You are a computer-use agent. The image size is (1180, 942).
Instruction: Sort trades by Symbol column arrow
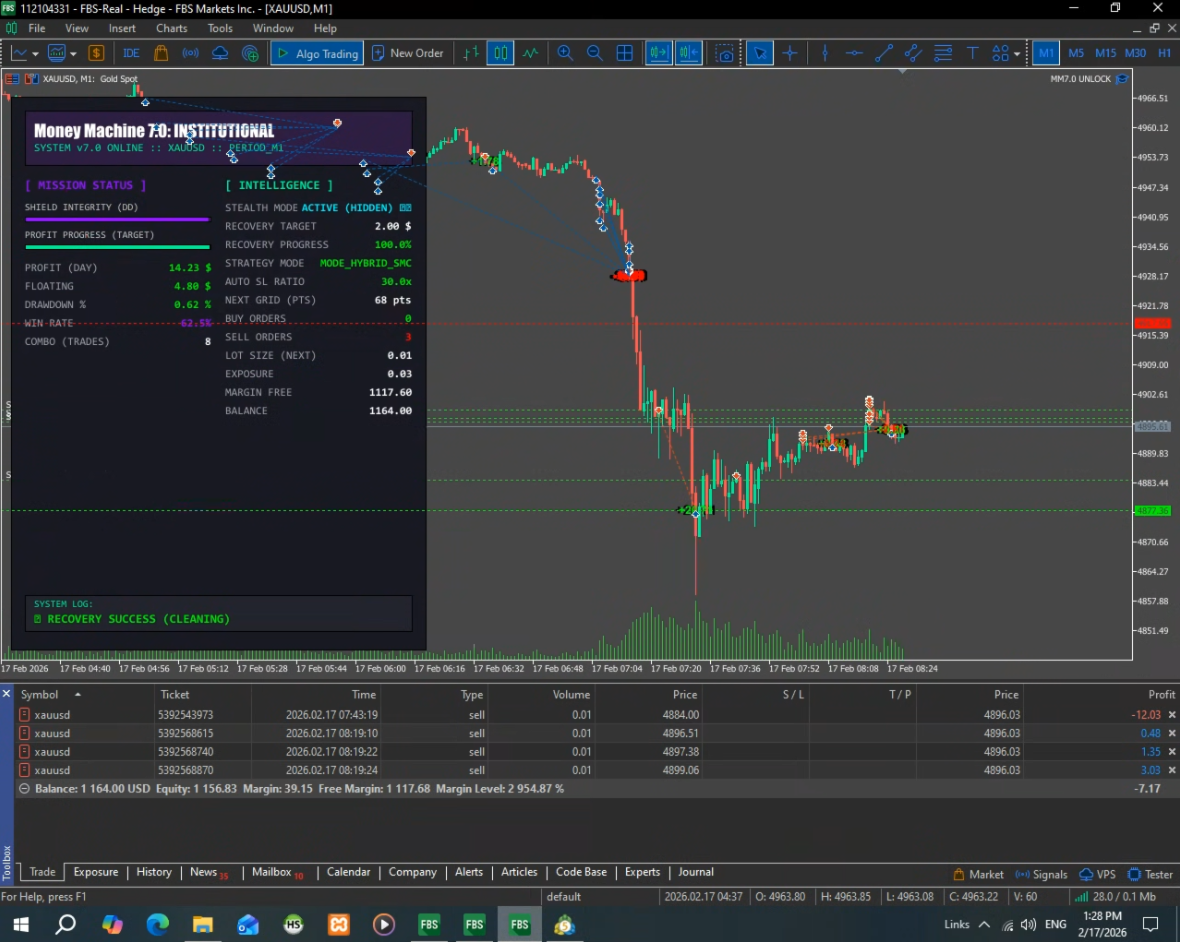coord(78,694)
